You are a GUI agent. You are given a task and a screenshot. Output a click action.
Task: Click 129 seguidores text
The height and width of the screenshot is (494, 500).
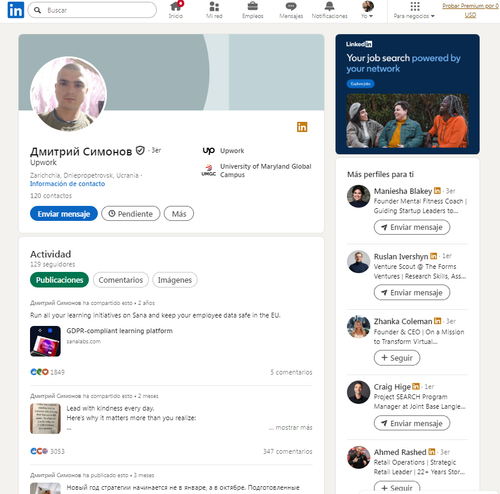(52, 265)
